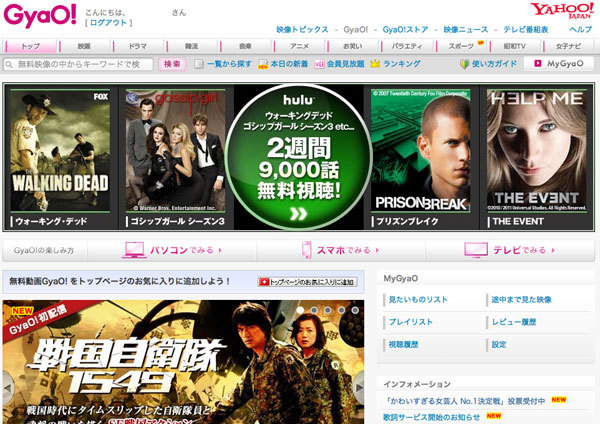Open ランキング with crown icon
Screen dimensions: 600x424
coord(396,64)
